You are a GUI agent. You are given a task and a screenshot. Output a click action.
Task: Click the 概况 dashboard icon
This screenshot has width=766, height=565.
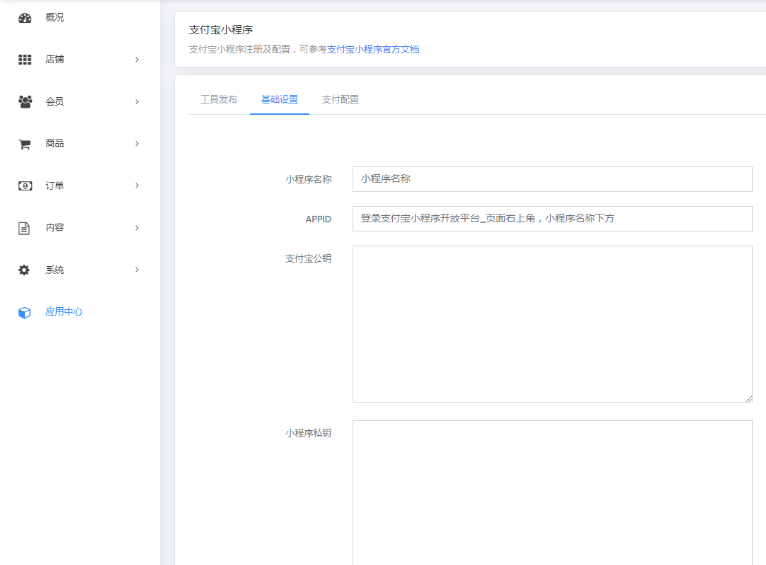pyautogui.click(x=25, y=18)
